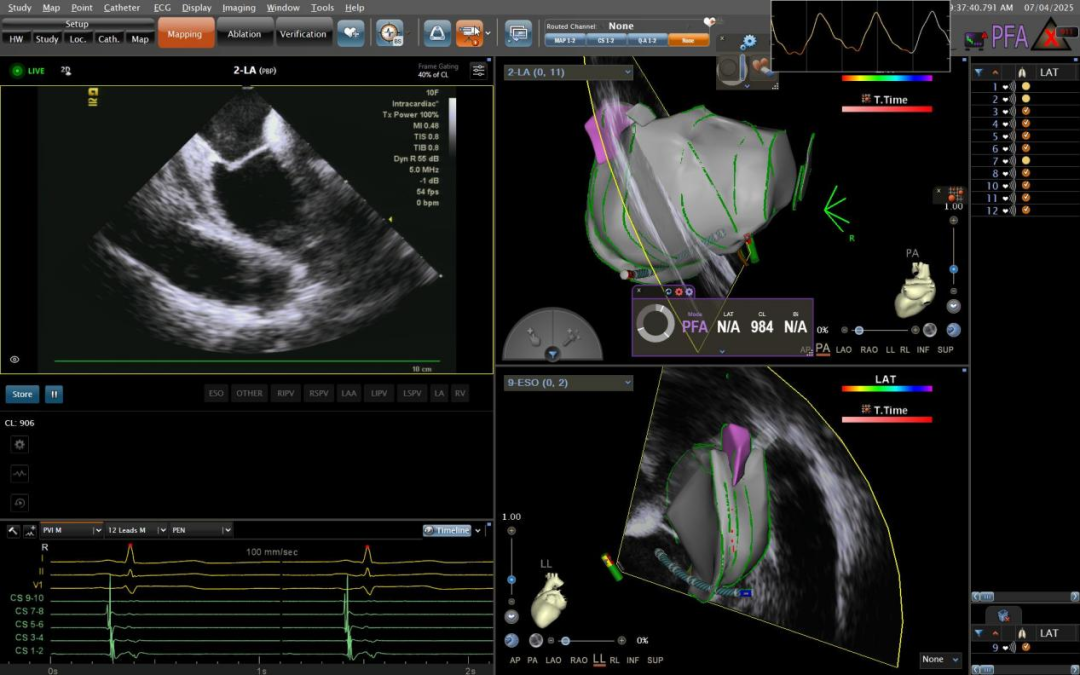
Task: Open ultrasound image settings icon
Action: [478, 70]
